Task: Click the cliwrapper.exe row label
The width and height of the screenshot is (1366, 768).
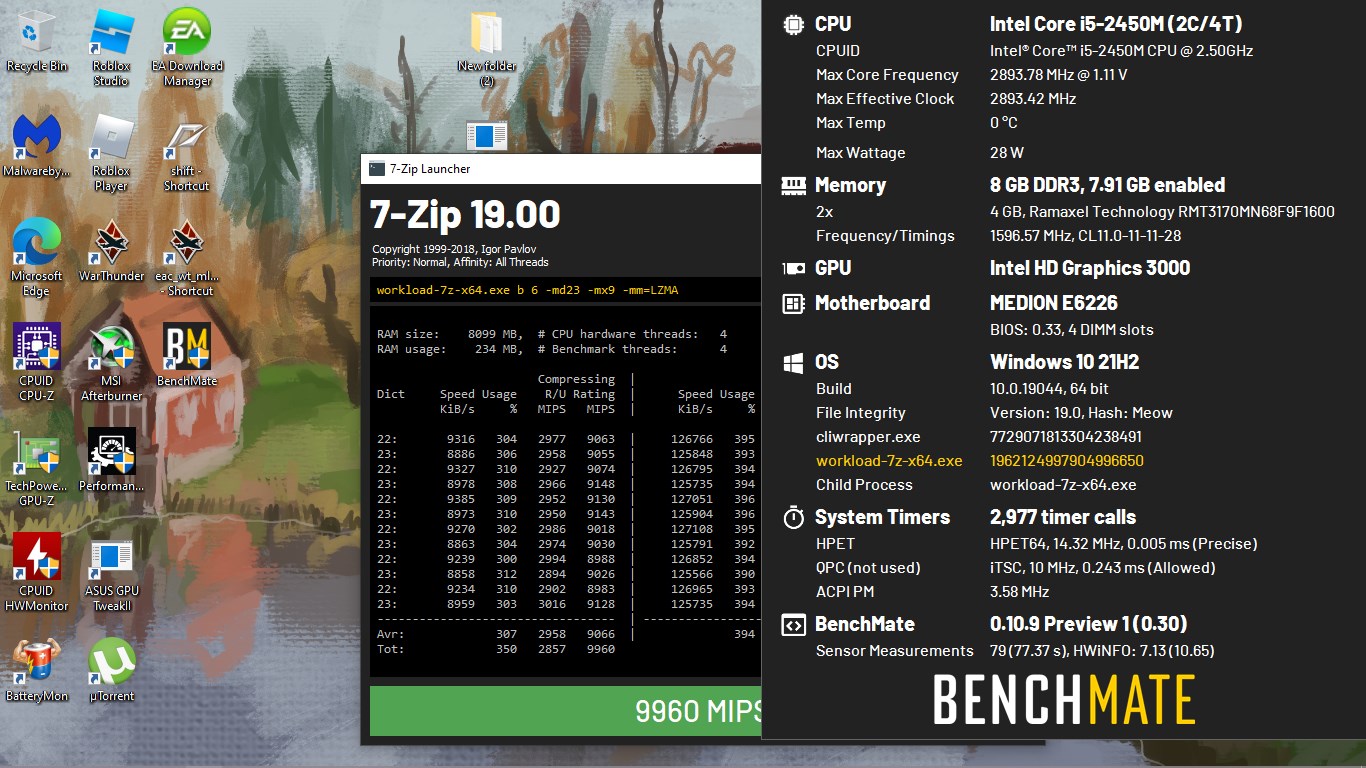Action: pyautogui.click(x=868, y=437)
